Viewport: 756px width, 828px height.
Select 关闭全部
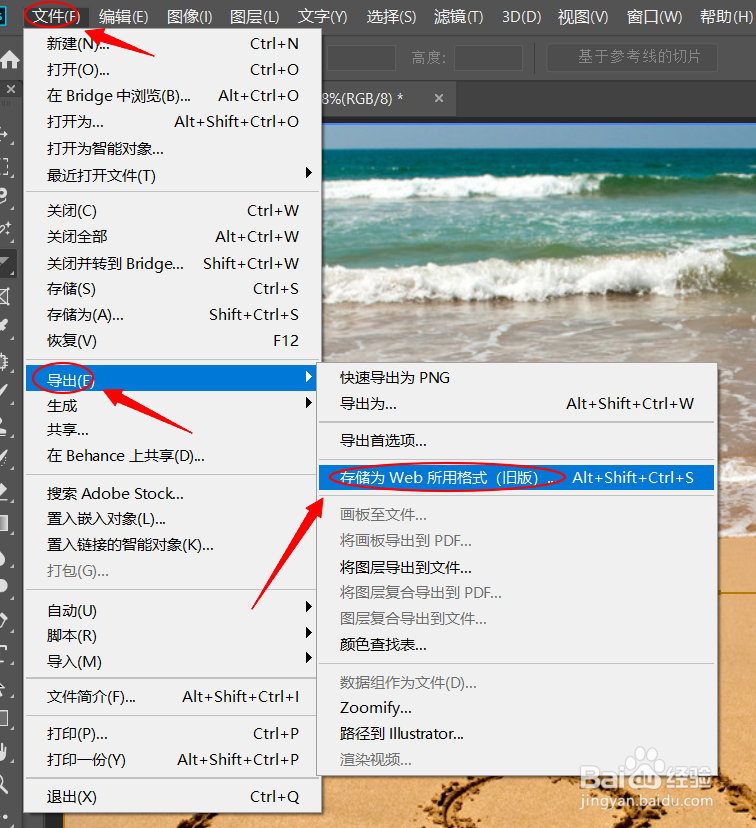tap(173, 237)
